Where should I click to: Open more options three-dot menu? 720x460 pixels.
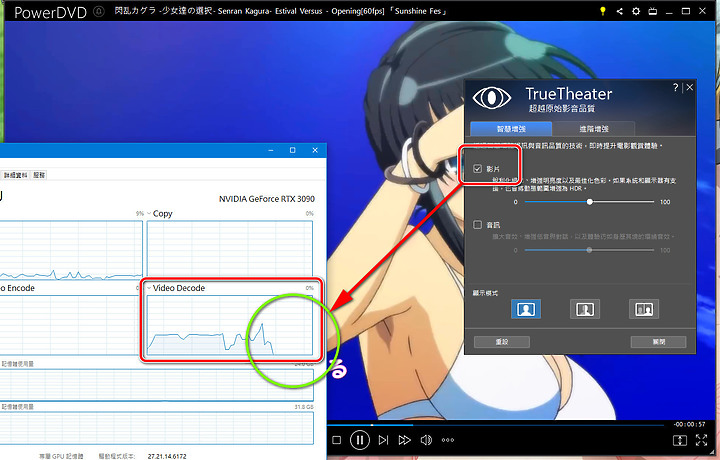[448, 440]
